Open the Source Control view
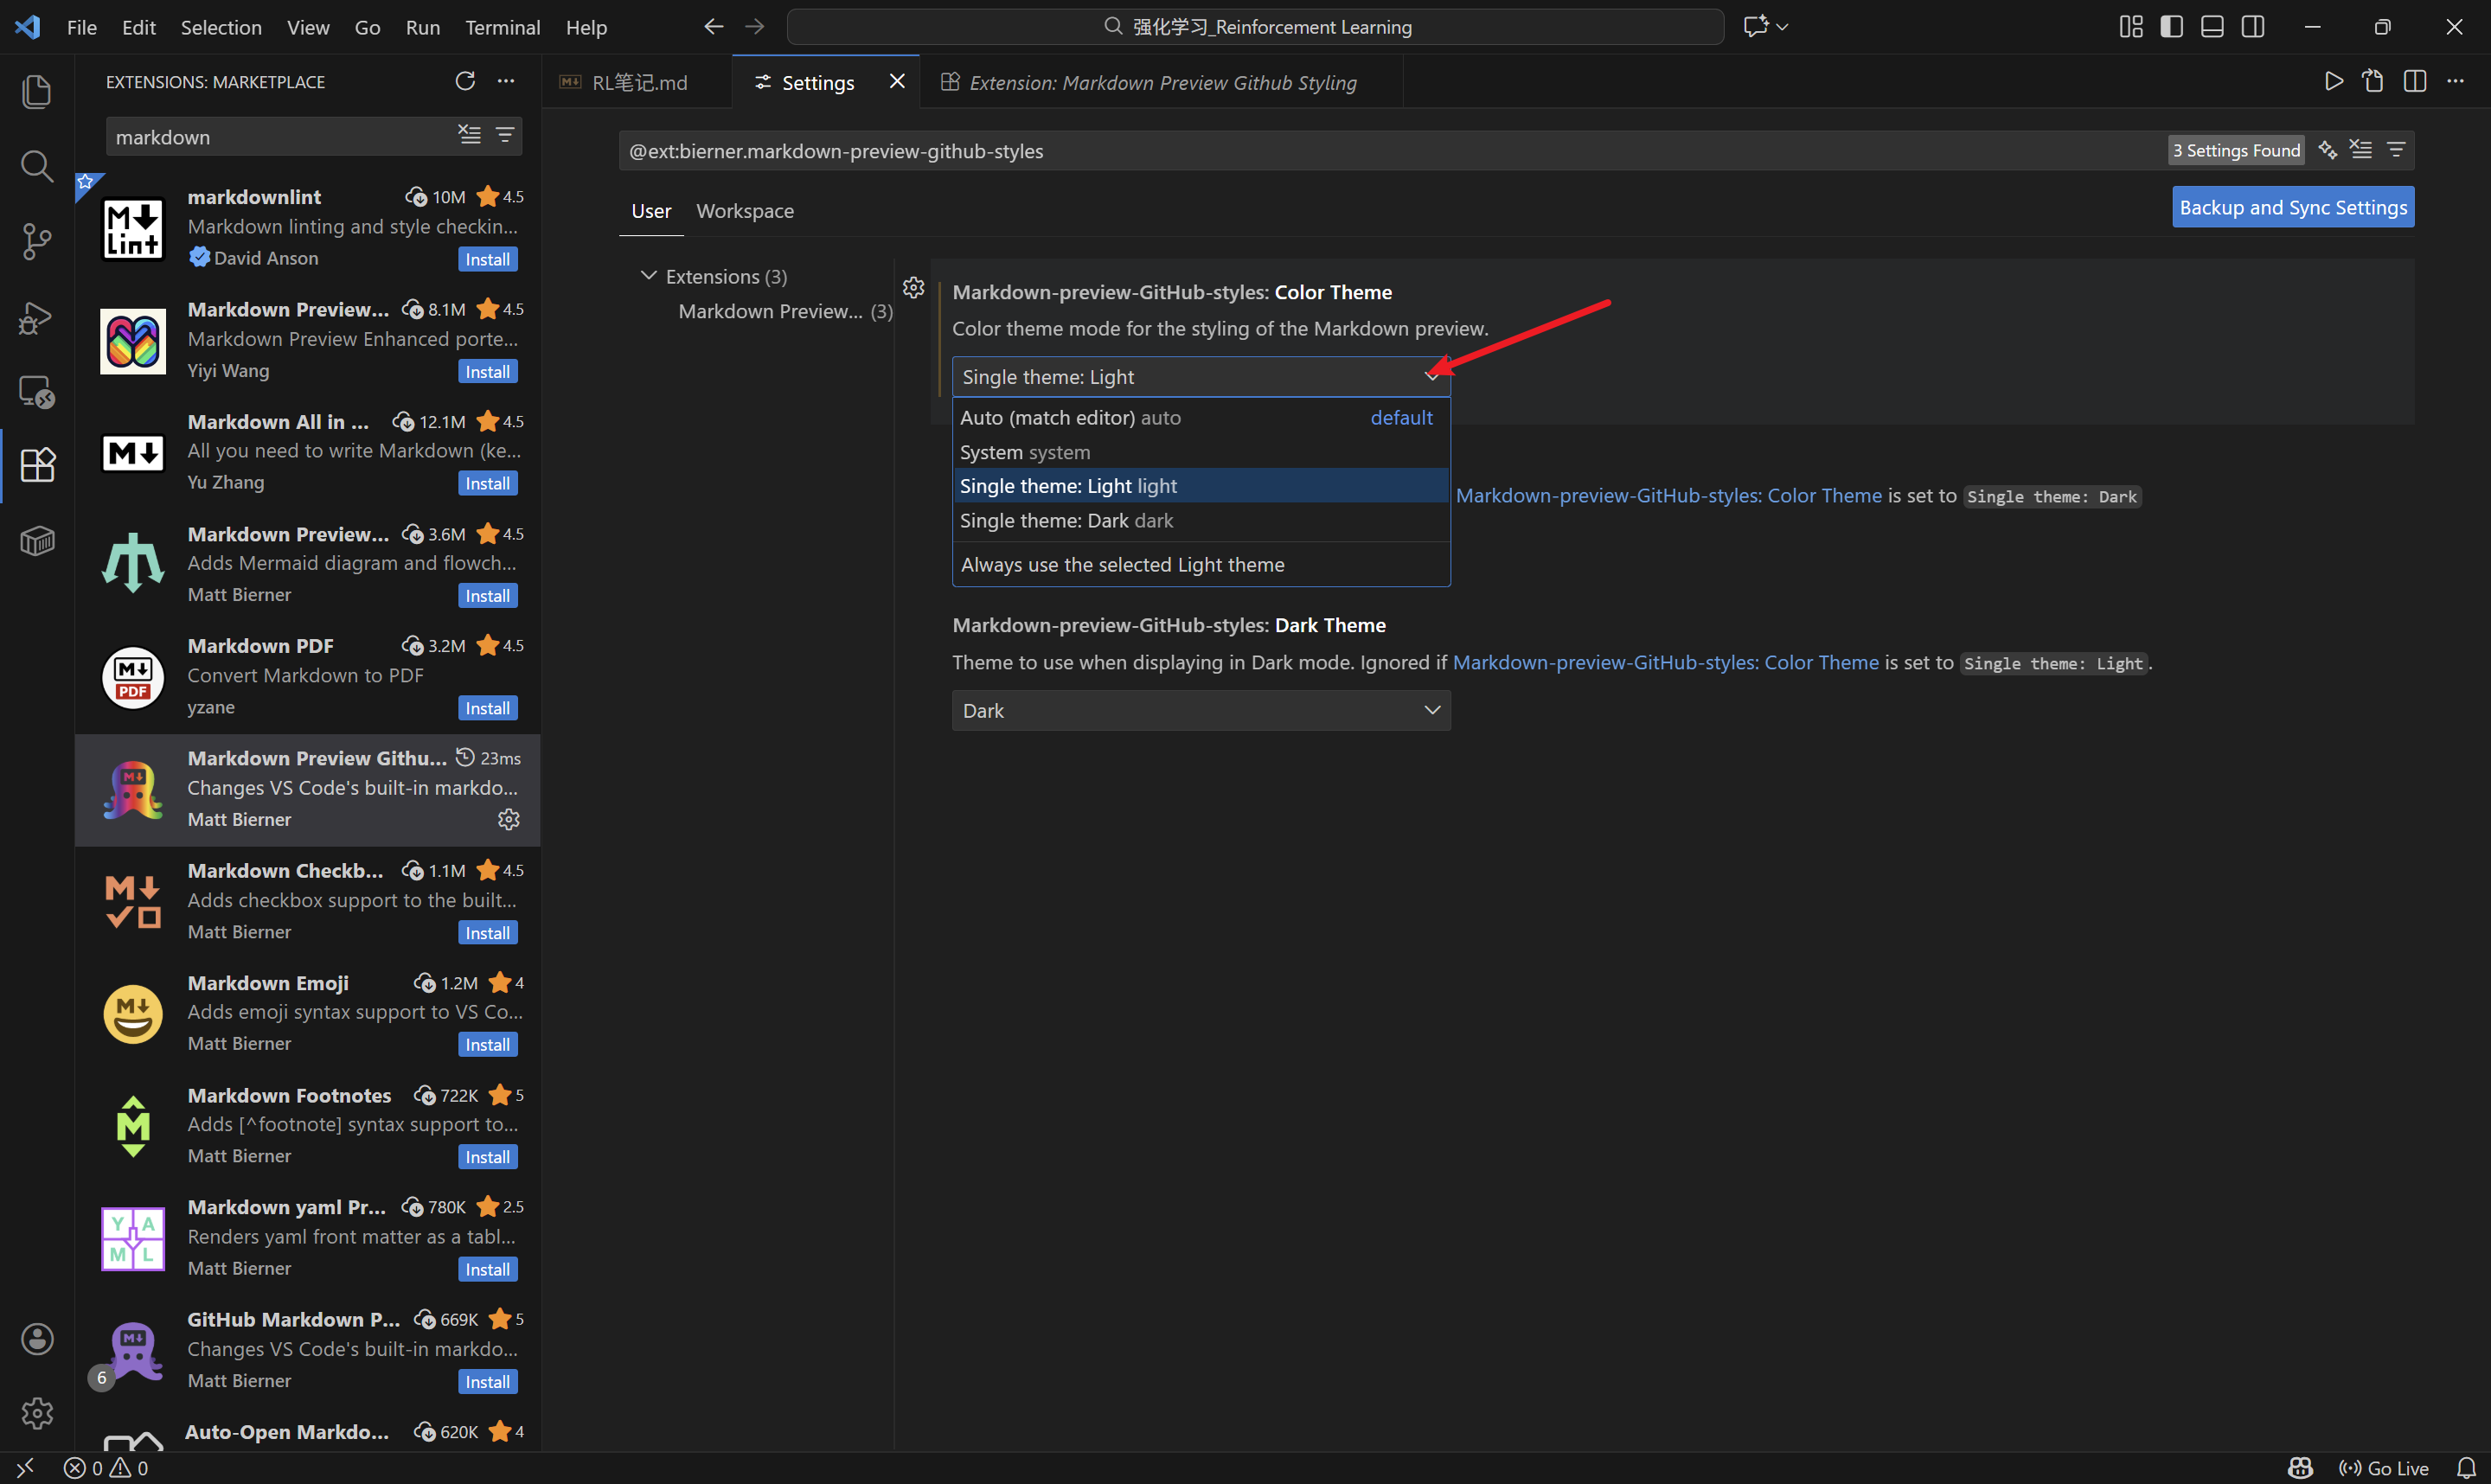The image size is (2491, 1484). click(x=37, y=241)
